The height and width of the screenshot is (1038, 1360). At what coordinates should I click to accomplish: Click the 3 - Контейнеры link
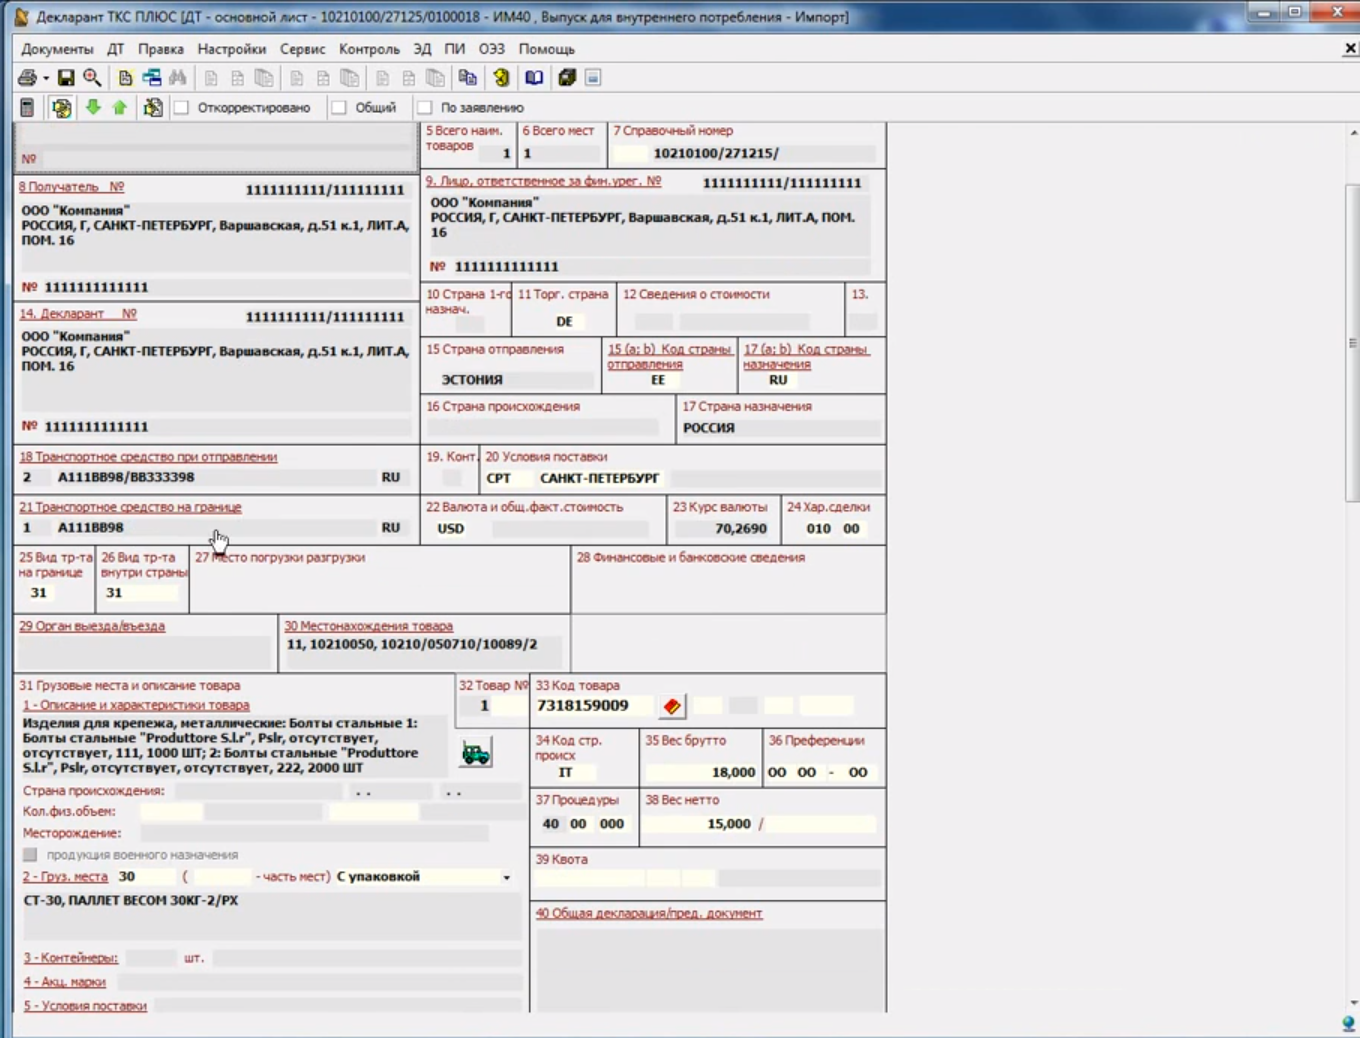click(70, 958)
